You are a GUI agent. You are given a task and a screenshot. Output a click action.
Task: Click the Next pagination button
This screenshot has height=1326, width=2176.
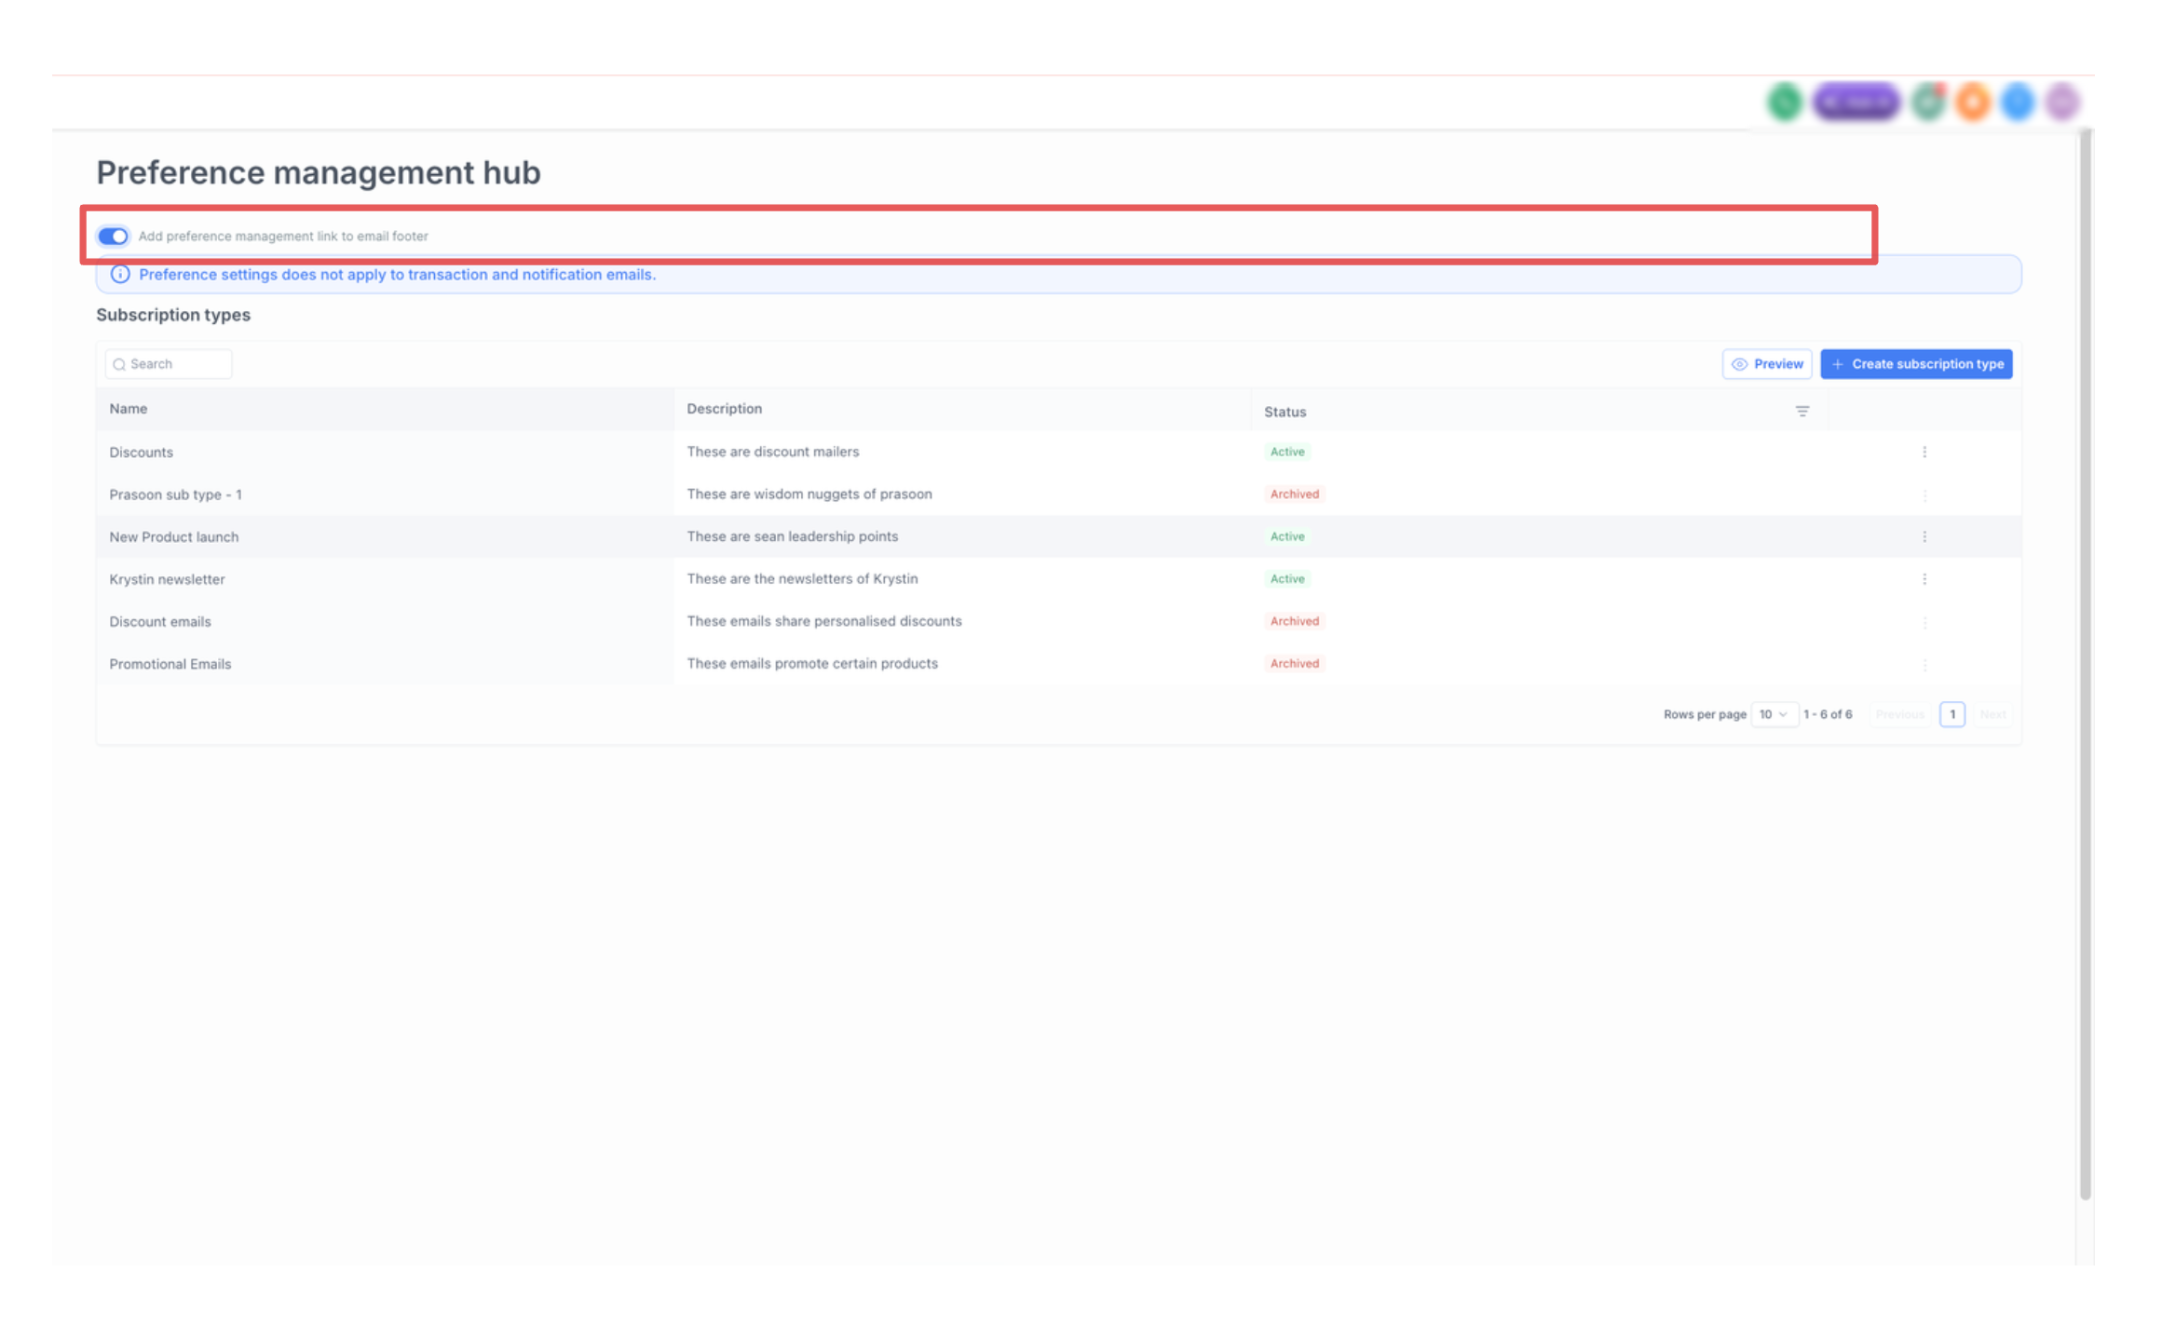click(x=1993, y=714)
